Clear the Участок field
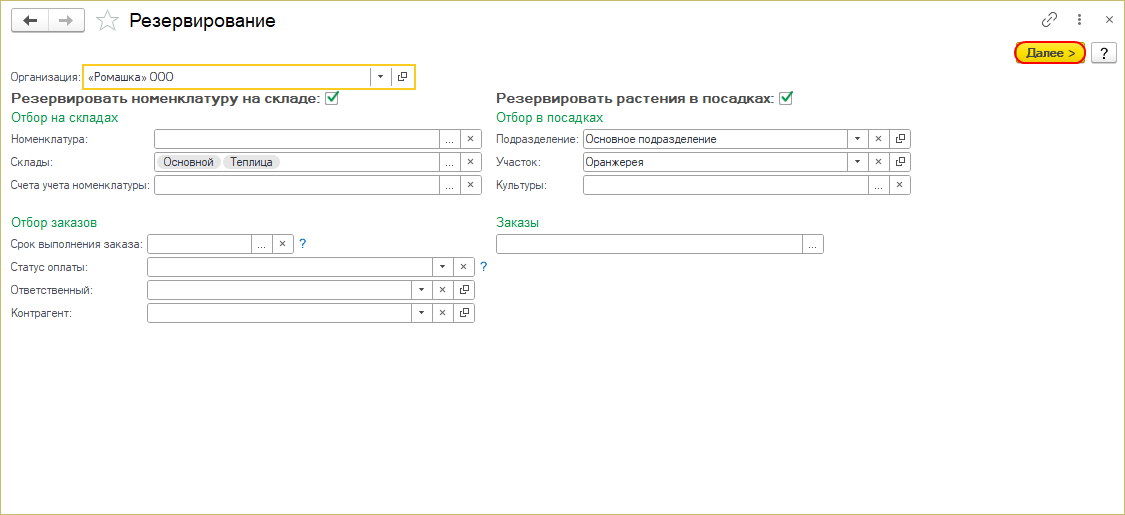 pos(879,162)
